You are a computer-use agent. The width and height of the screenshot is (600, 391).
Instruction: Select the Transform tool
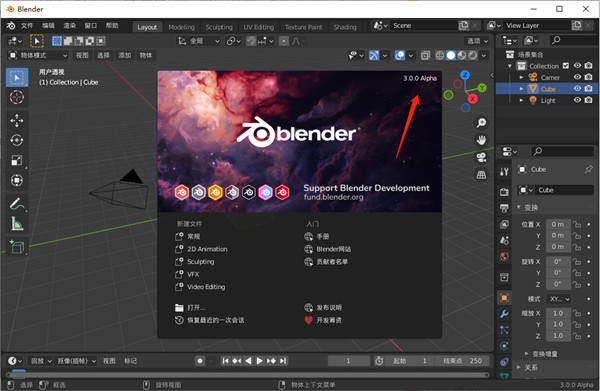point(16,180)
